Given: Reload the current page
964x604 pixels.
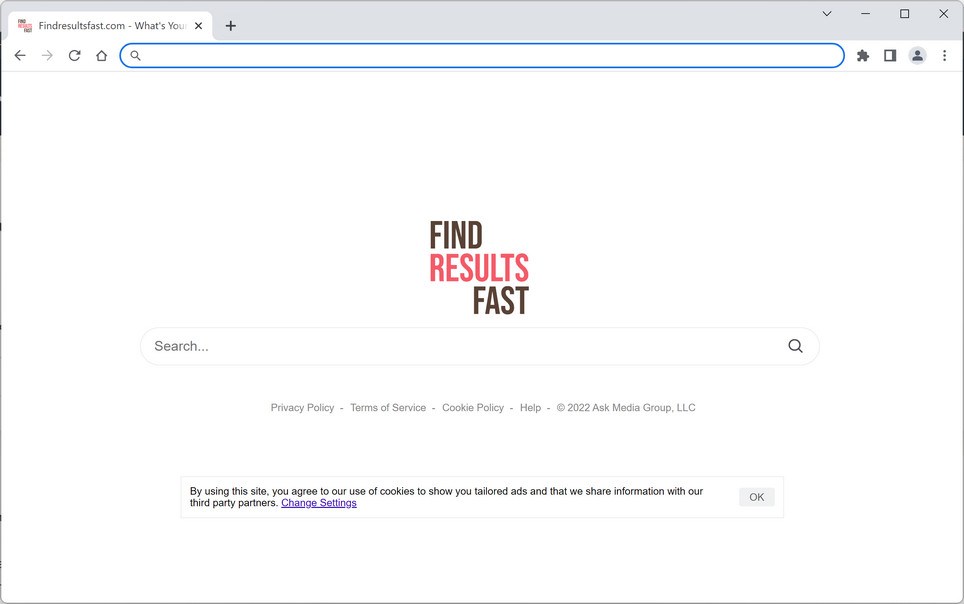Looking at the screenshot, I should [74, 56].
